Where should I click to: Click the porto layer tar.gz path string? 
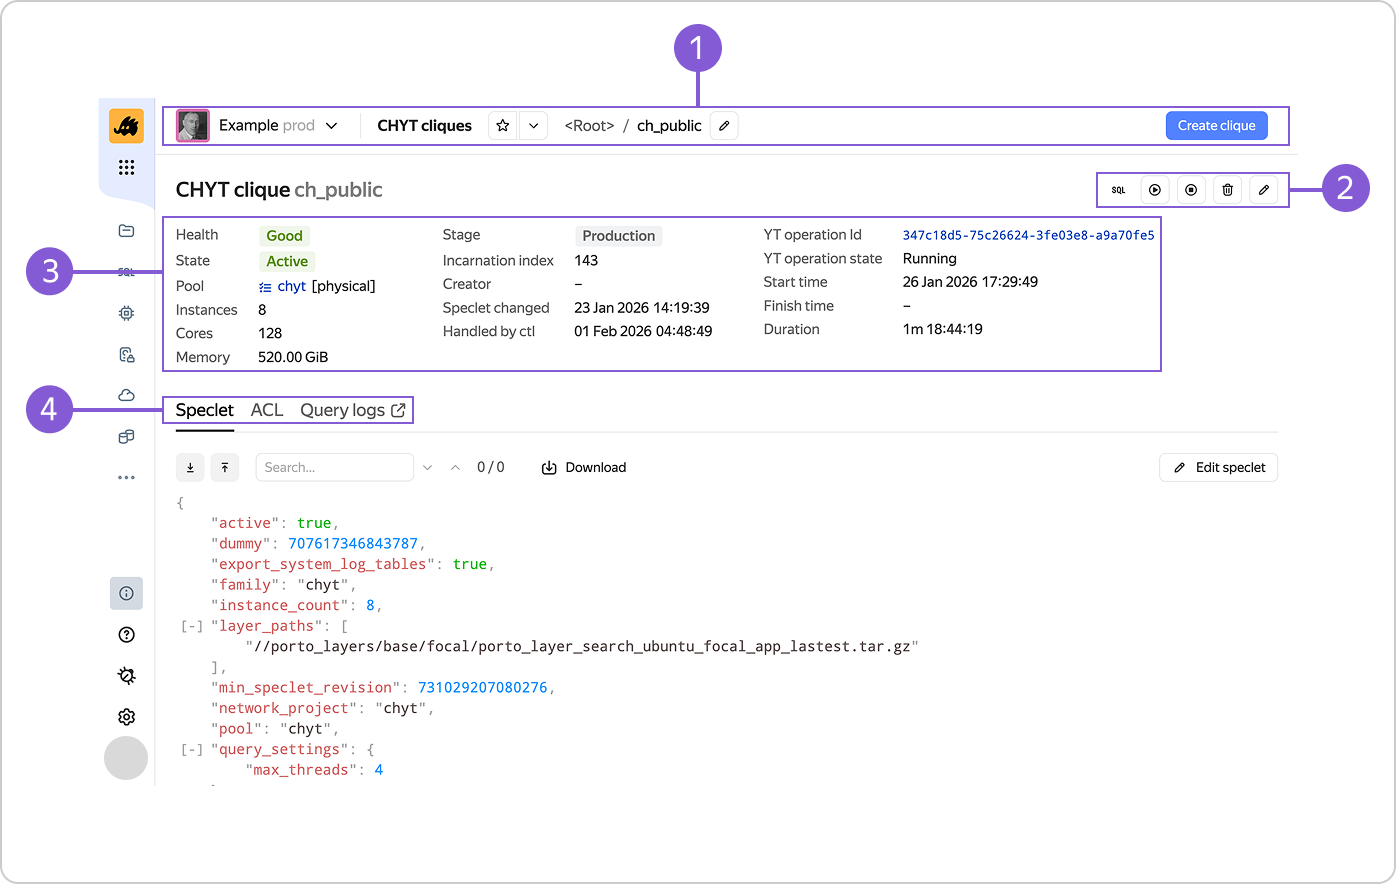[x=582, y=647]
